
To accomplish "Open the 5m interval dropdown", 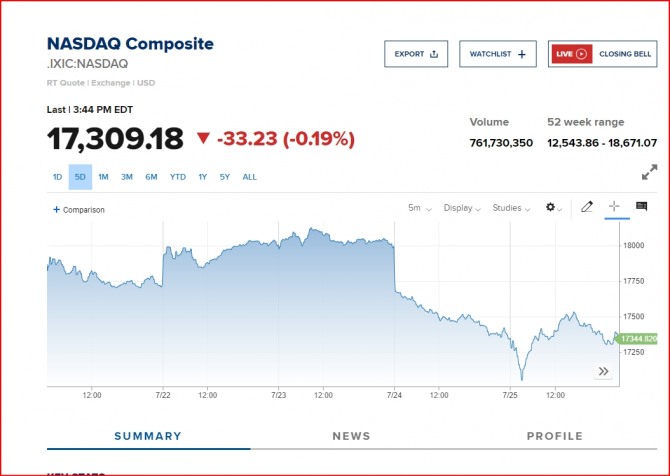I will (419, 208).
